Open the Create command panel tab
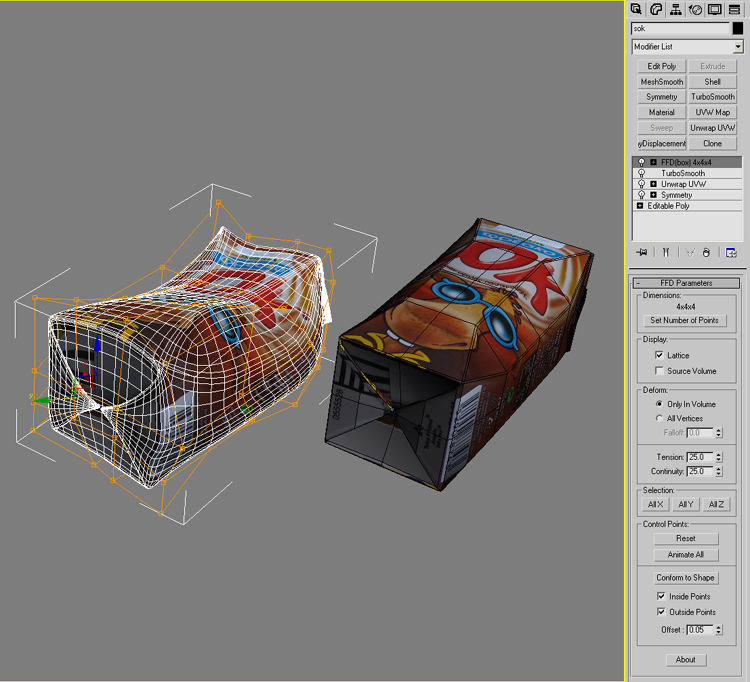Viewport: 750px width, 682px height. [x=637, y=9]
